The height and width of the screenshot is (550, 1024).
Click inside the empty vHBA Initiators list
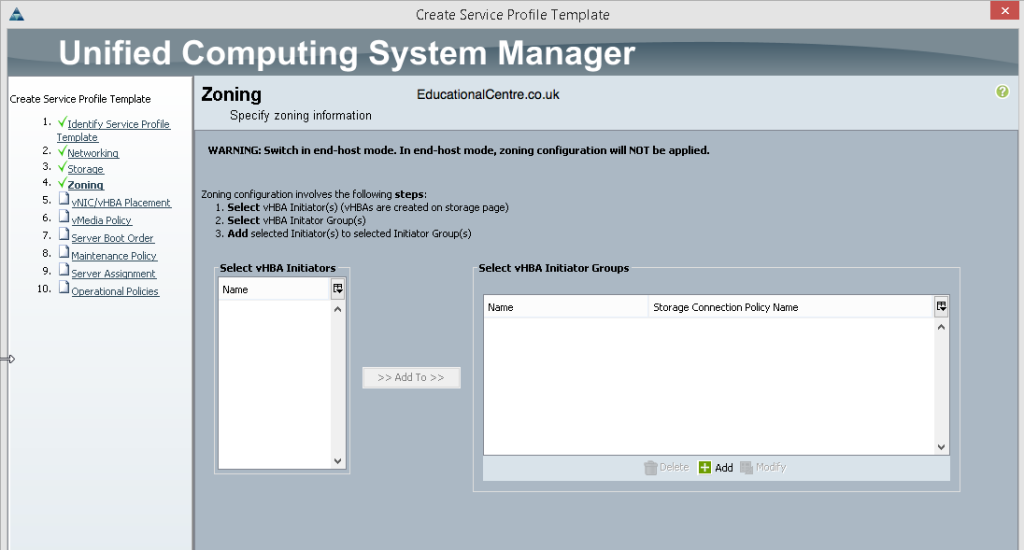[274, 384]
